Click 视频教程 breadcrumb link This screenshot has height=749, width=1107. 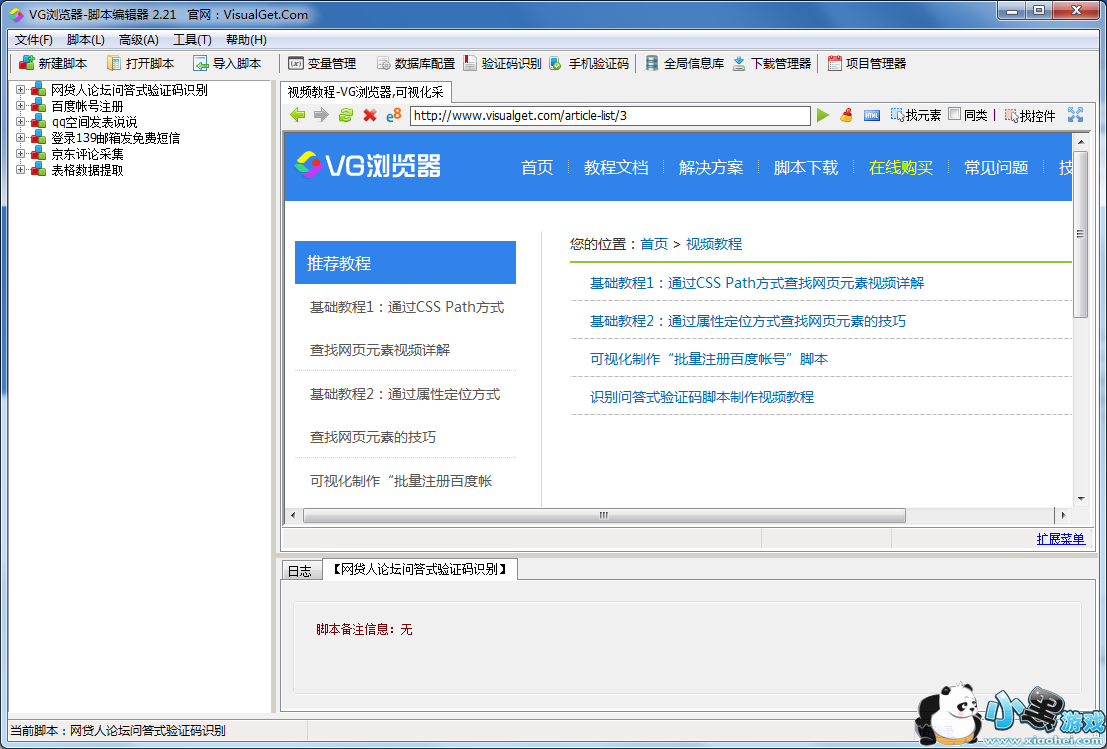point(714,244)
